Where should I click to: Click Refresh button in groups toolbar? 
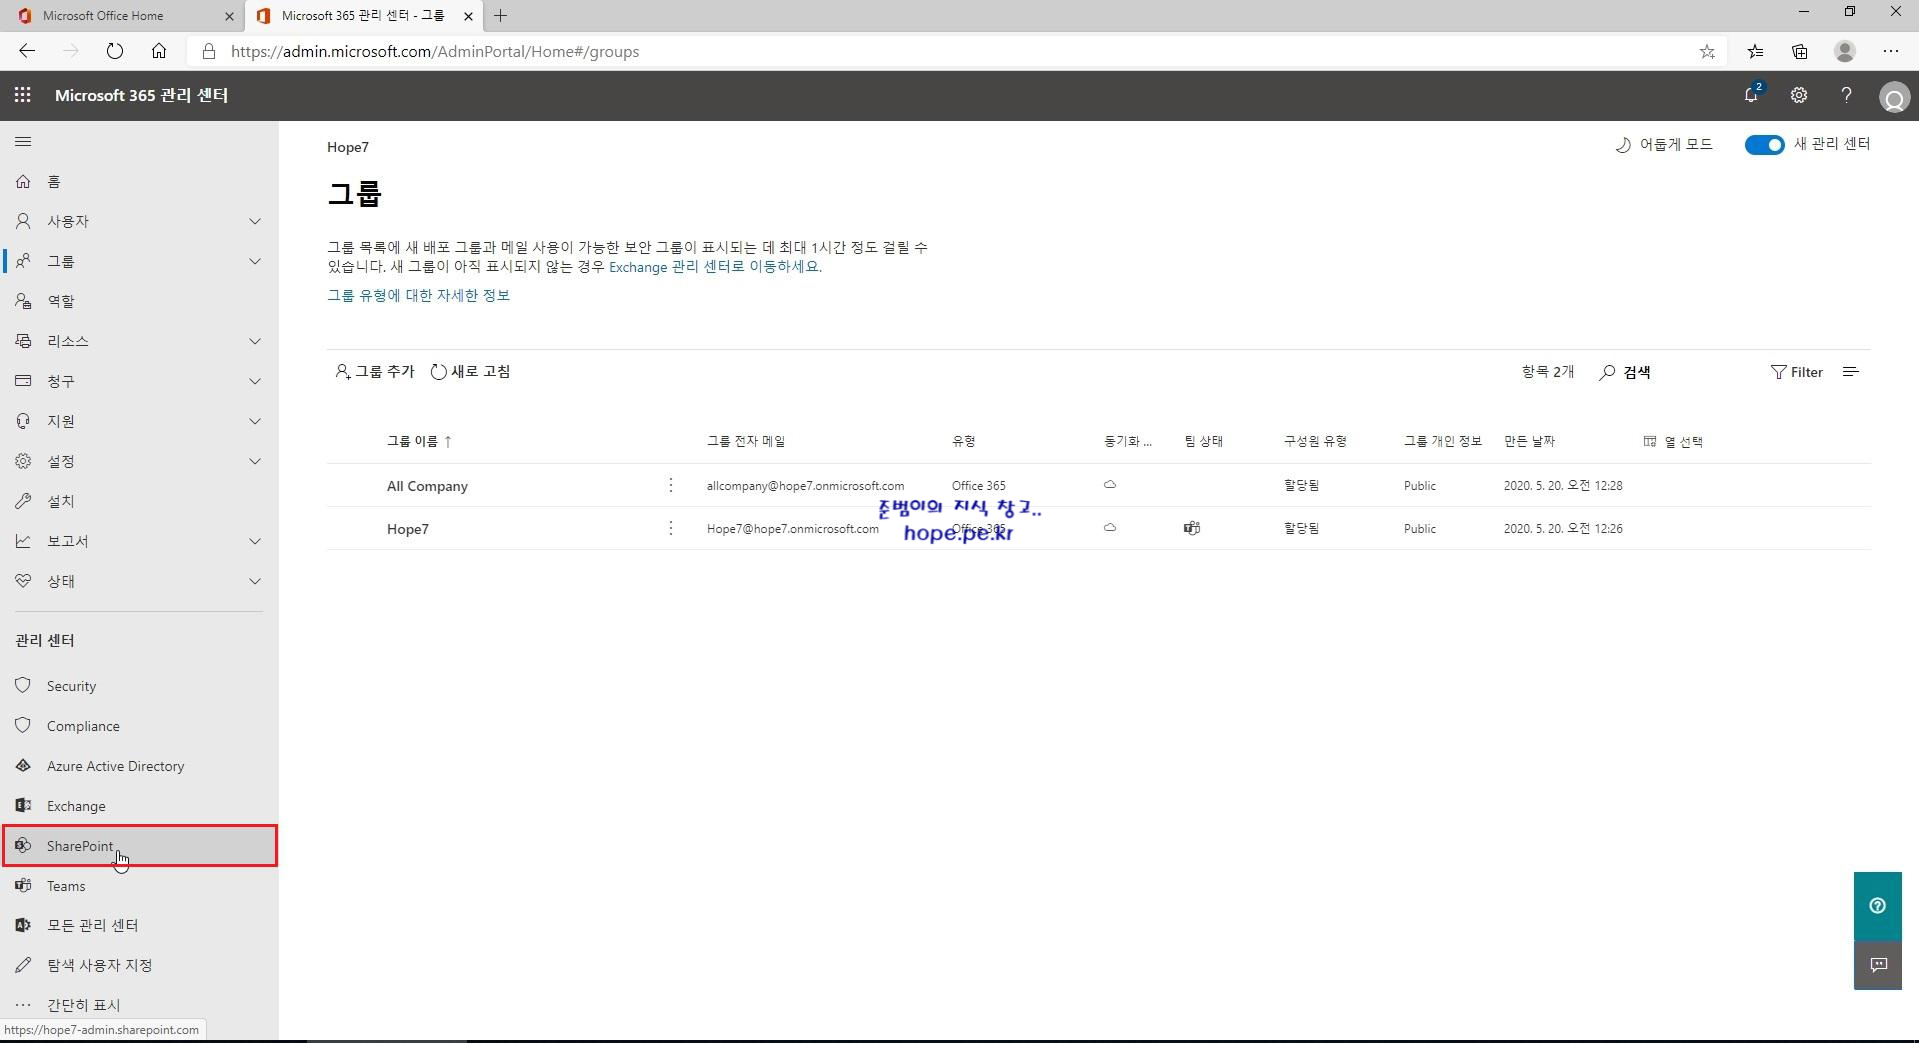tap(470, 371)
